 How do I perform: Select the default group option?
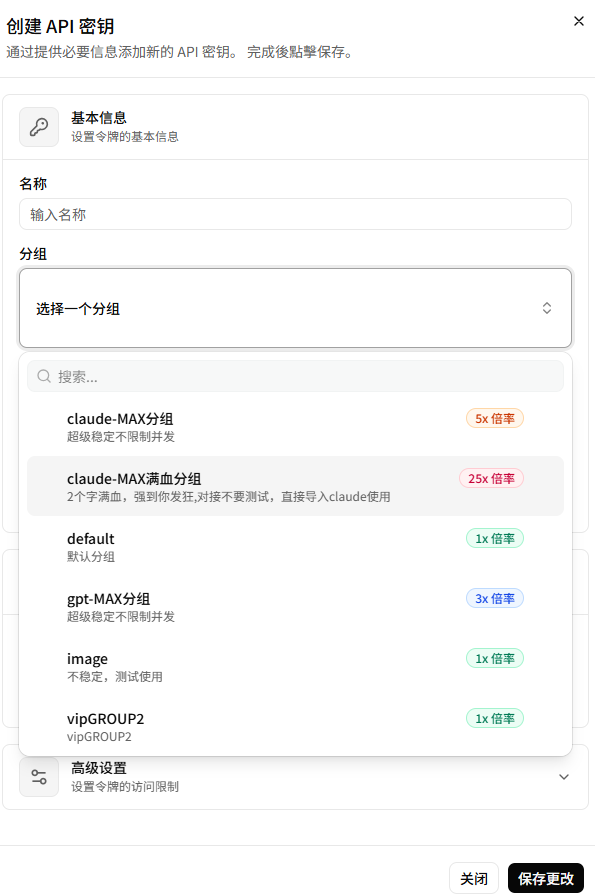295,546
